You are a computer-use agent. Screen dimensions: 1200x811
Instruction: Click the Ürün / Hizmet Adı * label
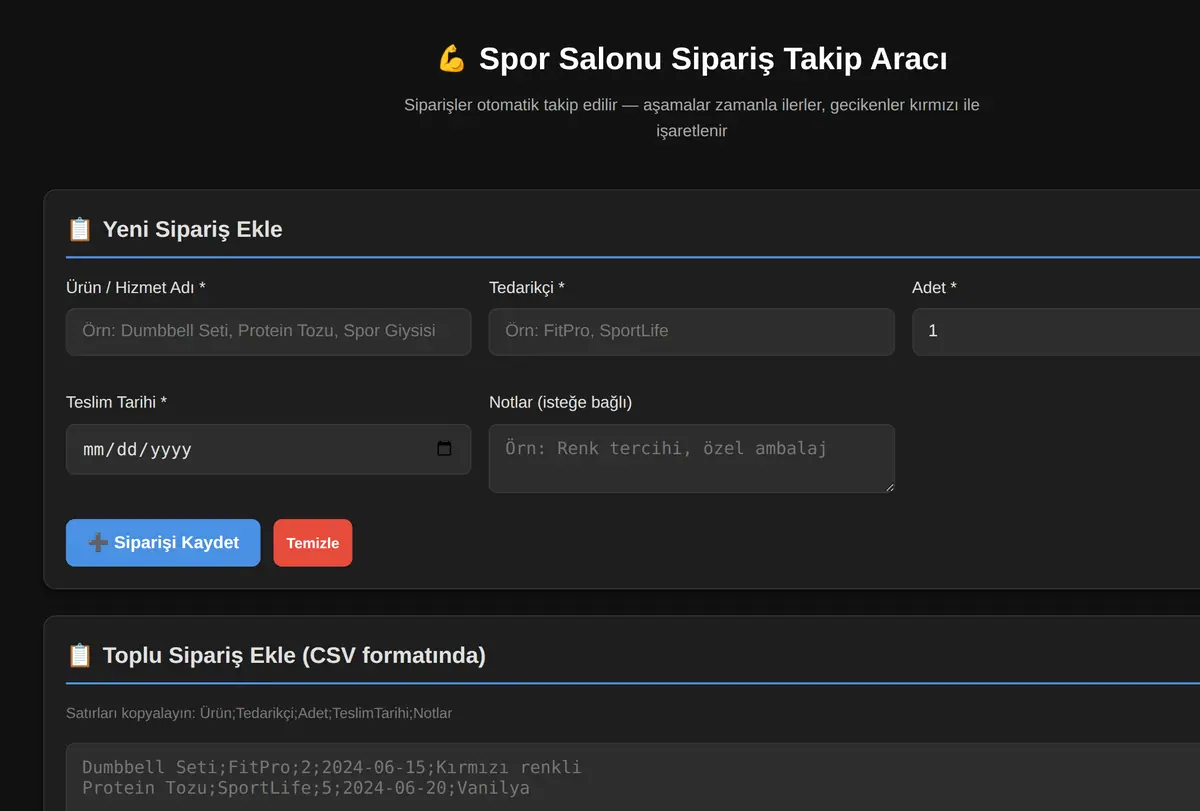(x=136, y=287)
